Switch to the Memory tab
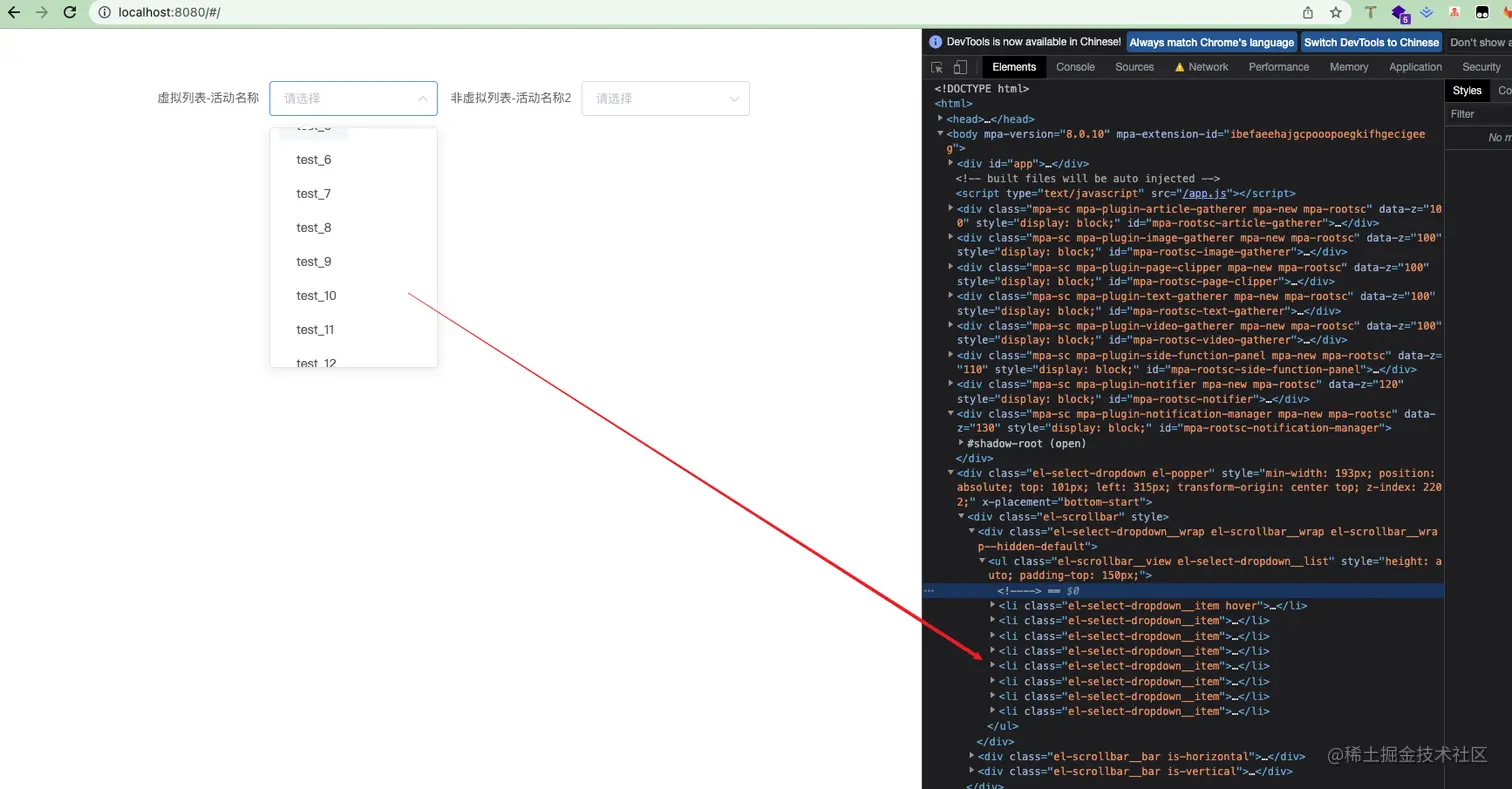 pos(1349,67)
